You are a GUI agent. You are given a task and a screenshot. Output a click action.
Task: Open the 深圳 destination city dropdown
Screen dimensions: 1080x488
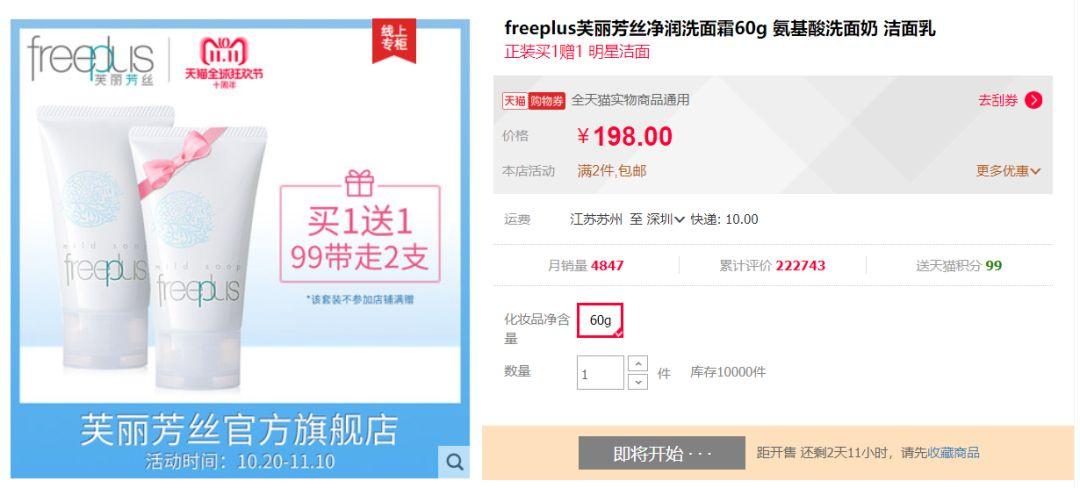pyautogui.click(x=665, y=220)
